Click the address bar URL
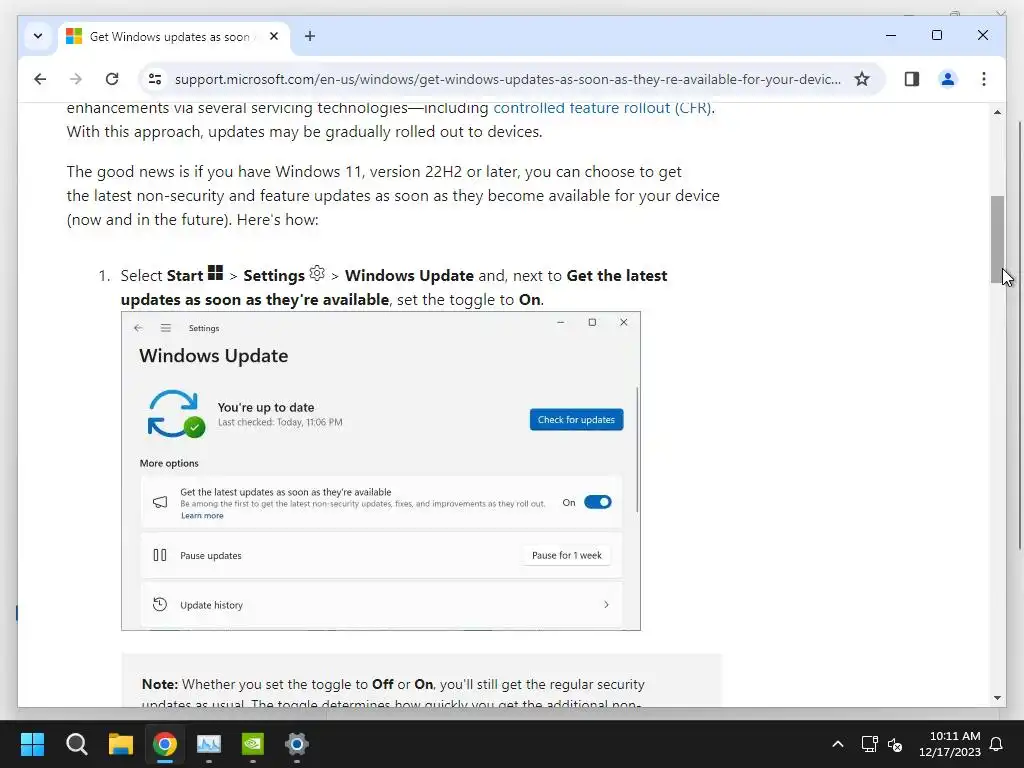The width and height of the screenshot is (1024, 768). tap(507, 79)
